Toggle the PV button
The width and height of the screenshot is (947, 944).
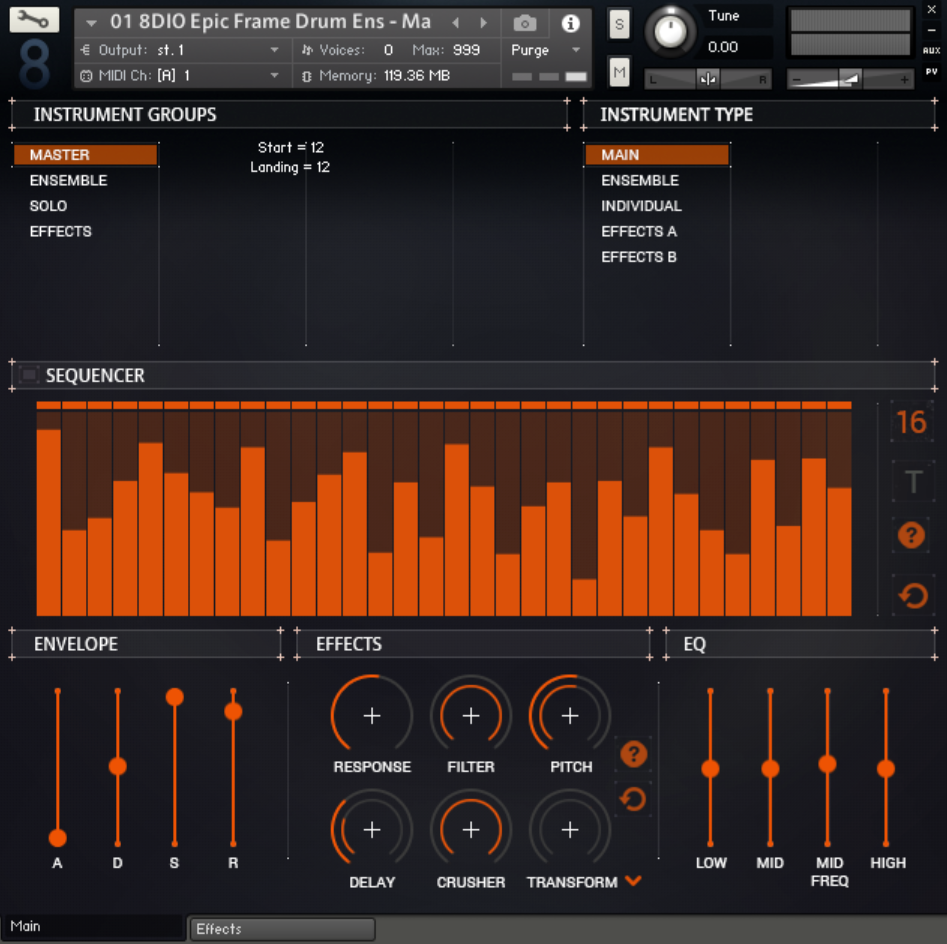(x=932, y=71)
